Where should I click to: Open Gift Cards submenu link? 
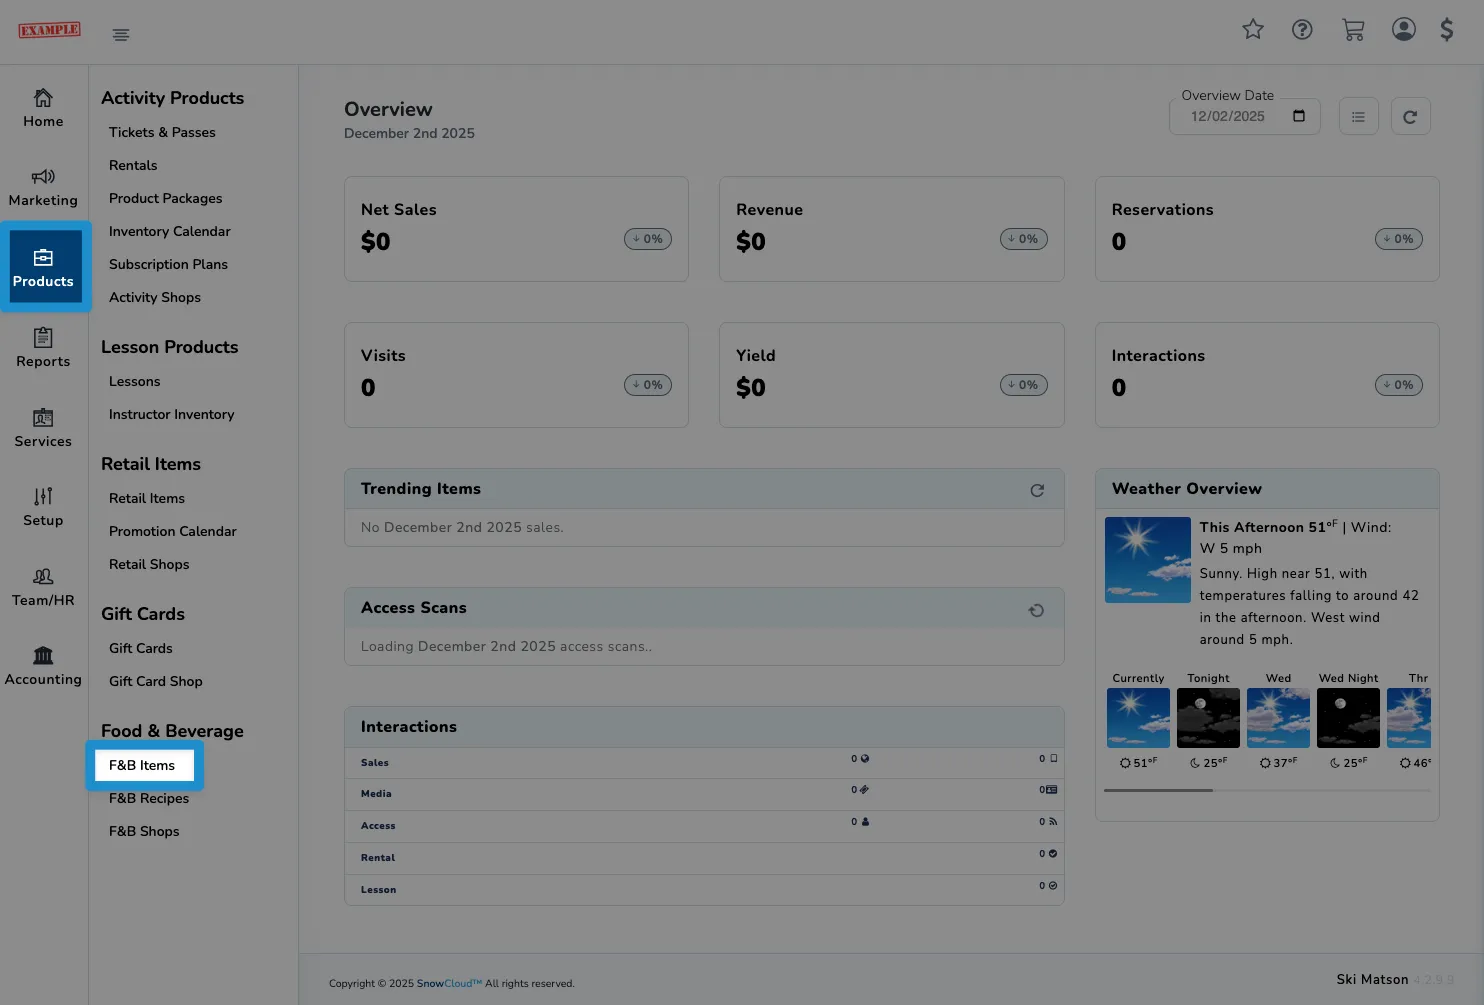coord(141,648)
